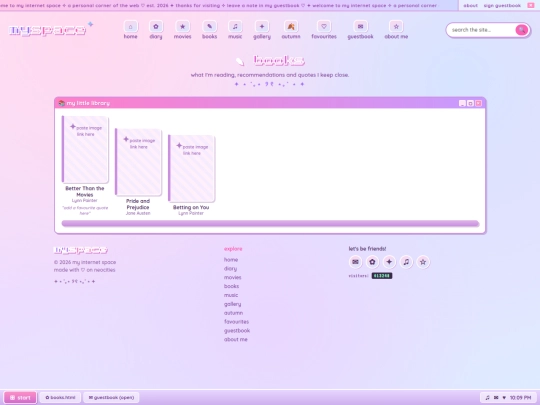Open the Betting on You cover

[191, 168]
